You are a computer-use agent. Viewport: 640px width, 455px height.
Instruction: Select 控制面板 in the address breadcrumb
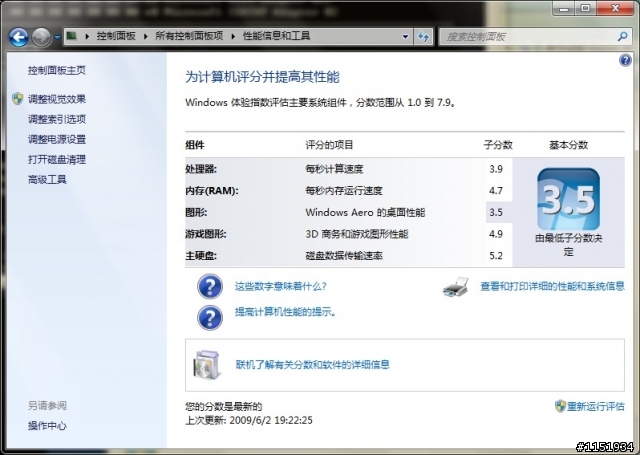pos(116,36)
